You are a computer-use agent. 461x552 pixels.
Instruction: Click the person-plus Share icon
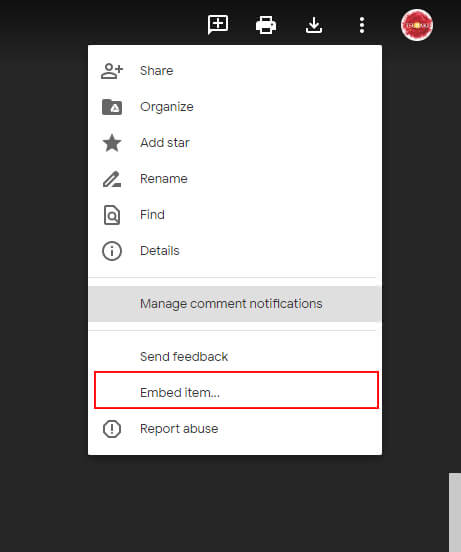click(x=112, y=71)
